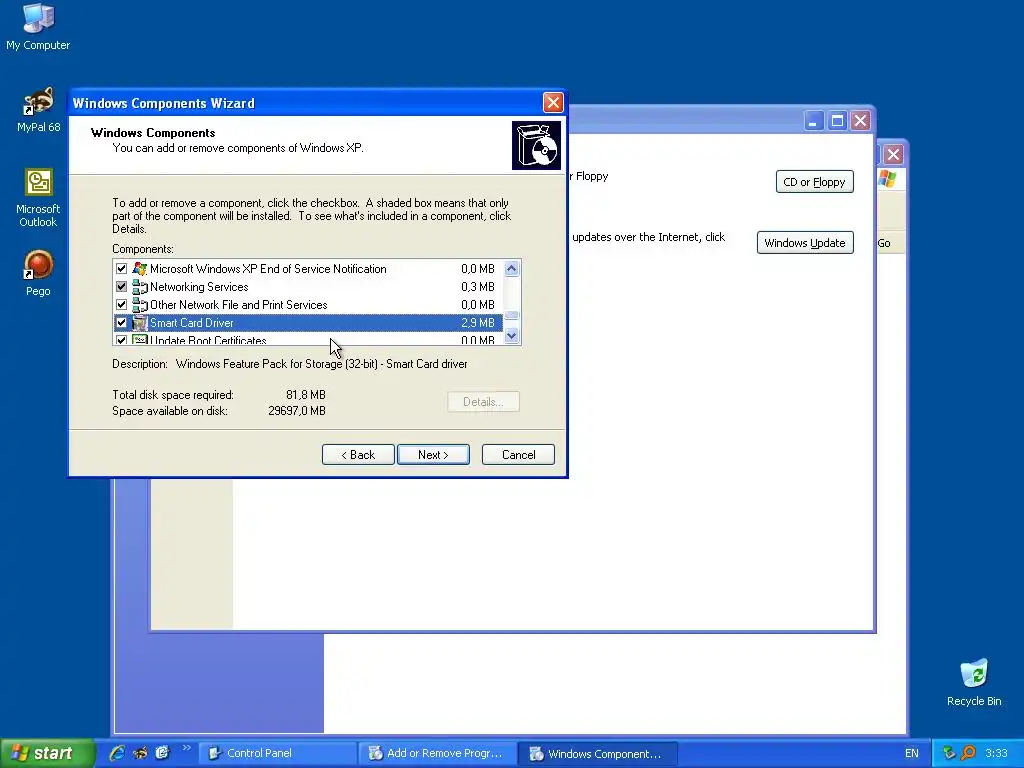
Task: Click the network tray icon beside the magnifier
Action: point(950,753)
